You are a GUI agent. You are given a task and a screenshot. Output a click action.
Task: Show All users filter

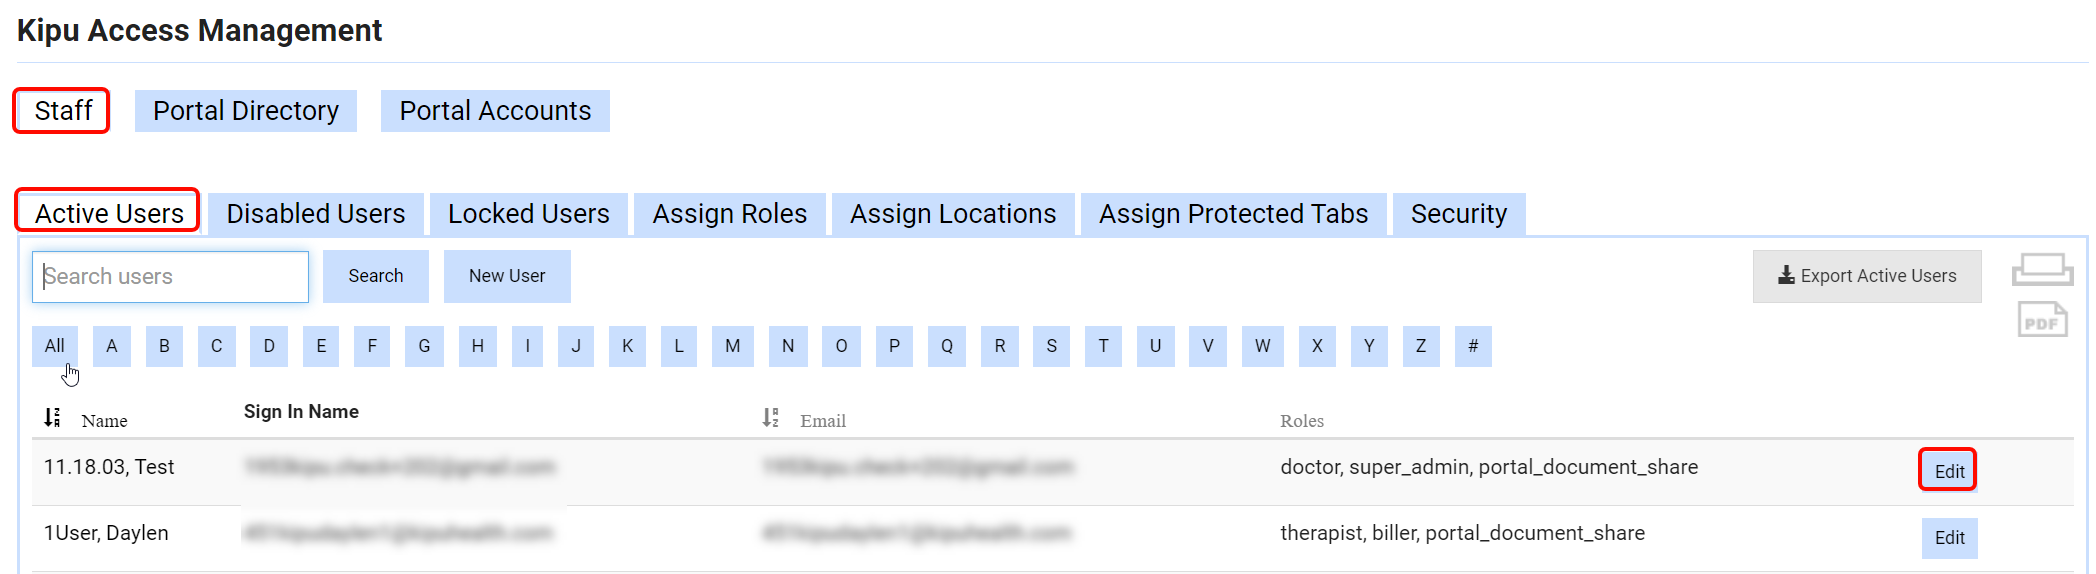pyautogui.click(x=55, y=346)
